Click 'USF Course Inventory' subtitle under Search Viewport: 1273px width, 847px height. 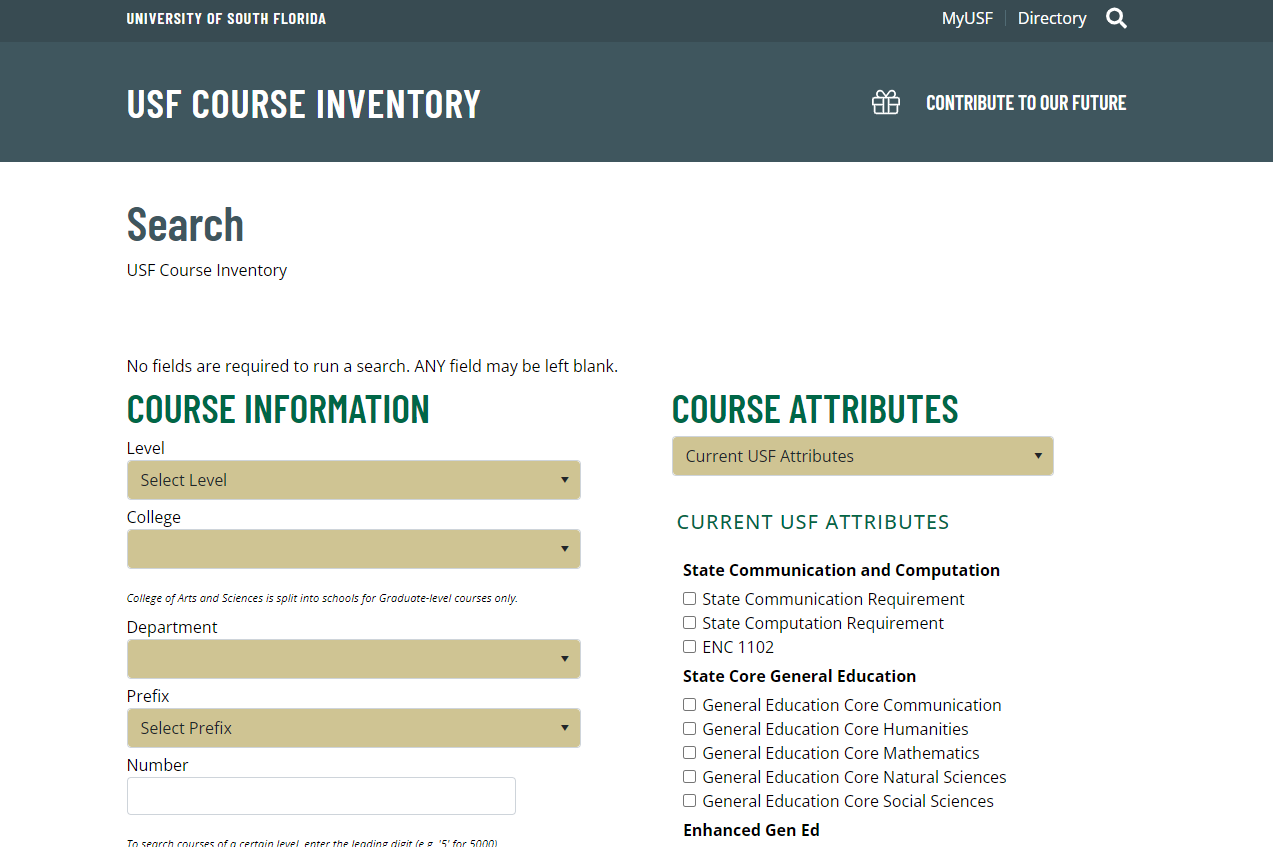pyautogui.click(x=207, y=270)
